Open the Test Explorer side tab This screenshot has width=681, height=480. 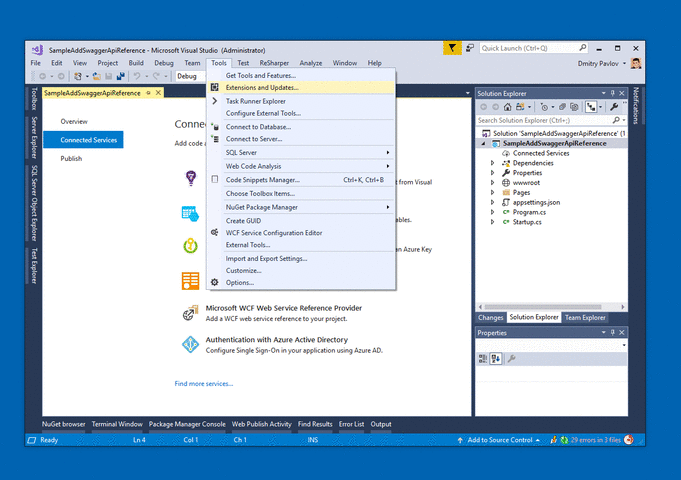point(34,266)
